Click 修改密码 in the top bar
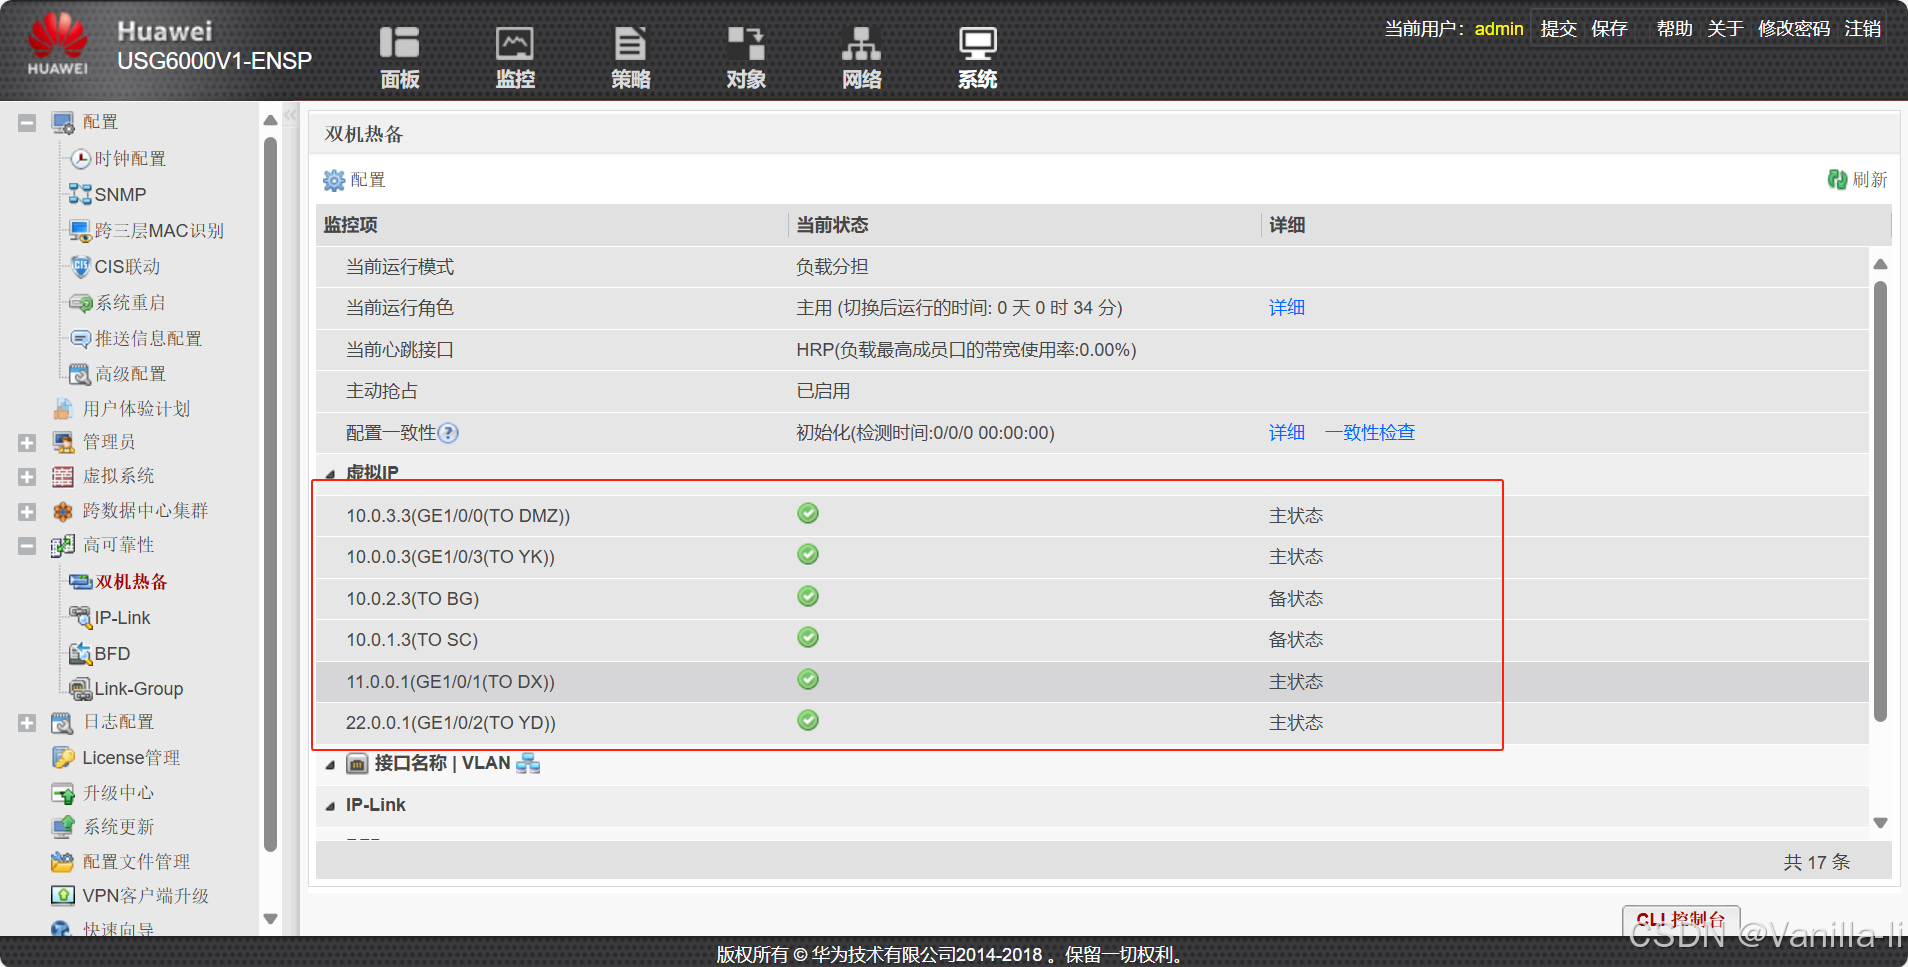 pyautogui.click(x=1794, y=29)
